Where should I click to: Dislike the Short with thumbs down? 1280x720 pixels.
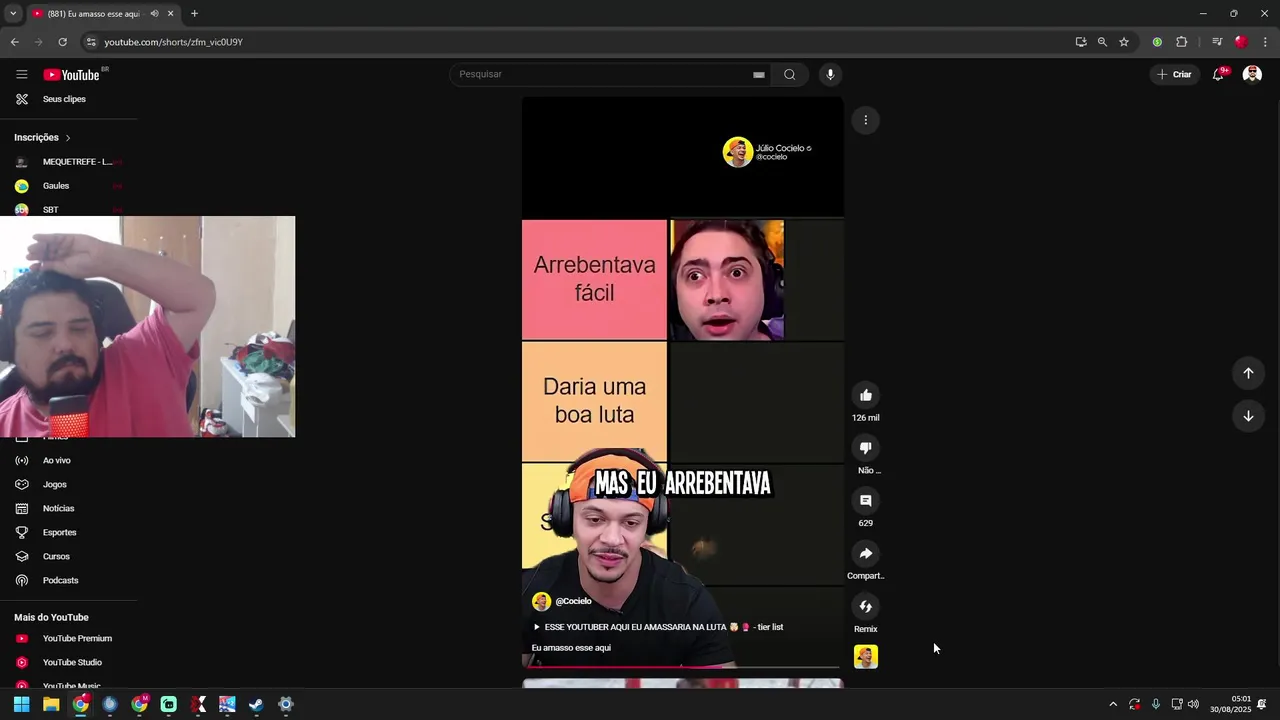tap(866, 448)
